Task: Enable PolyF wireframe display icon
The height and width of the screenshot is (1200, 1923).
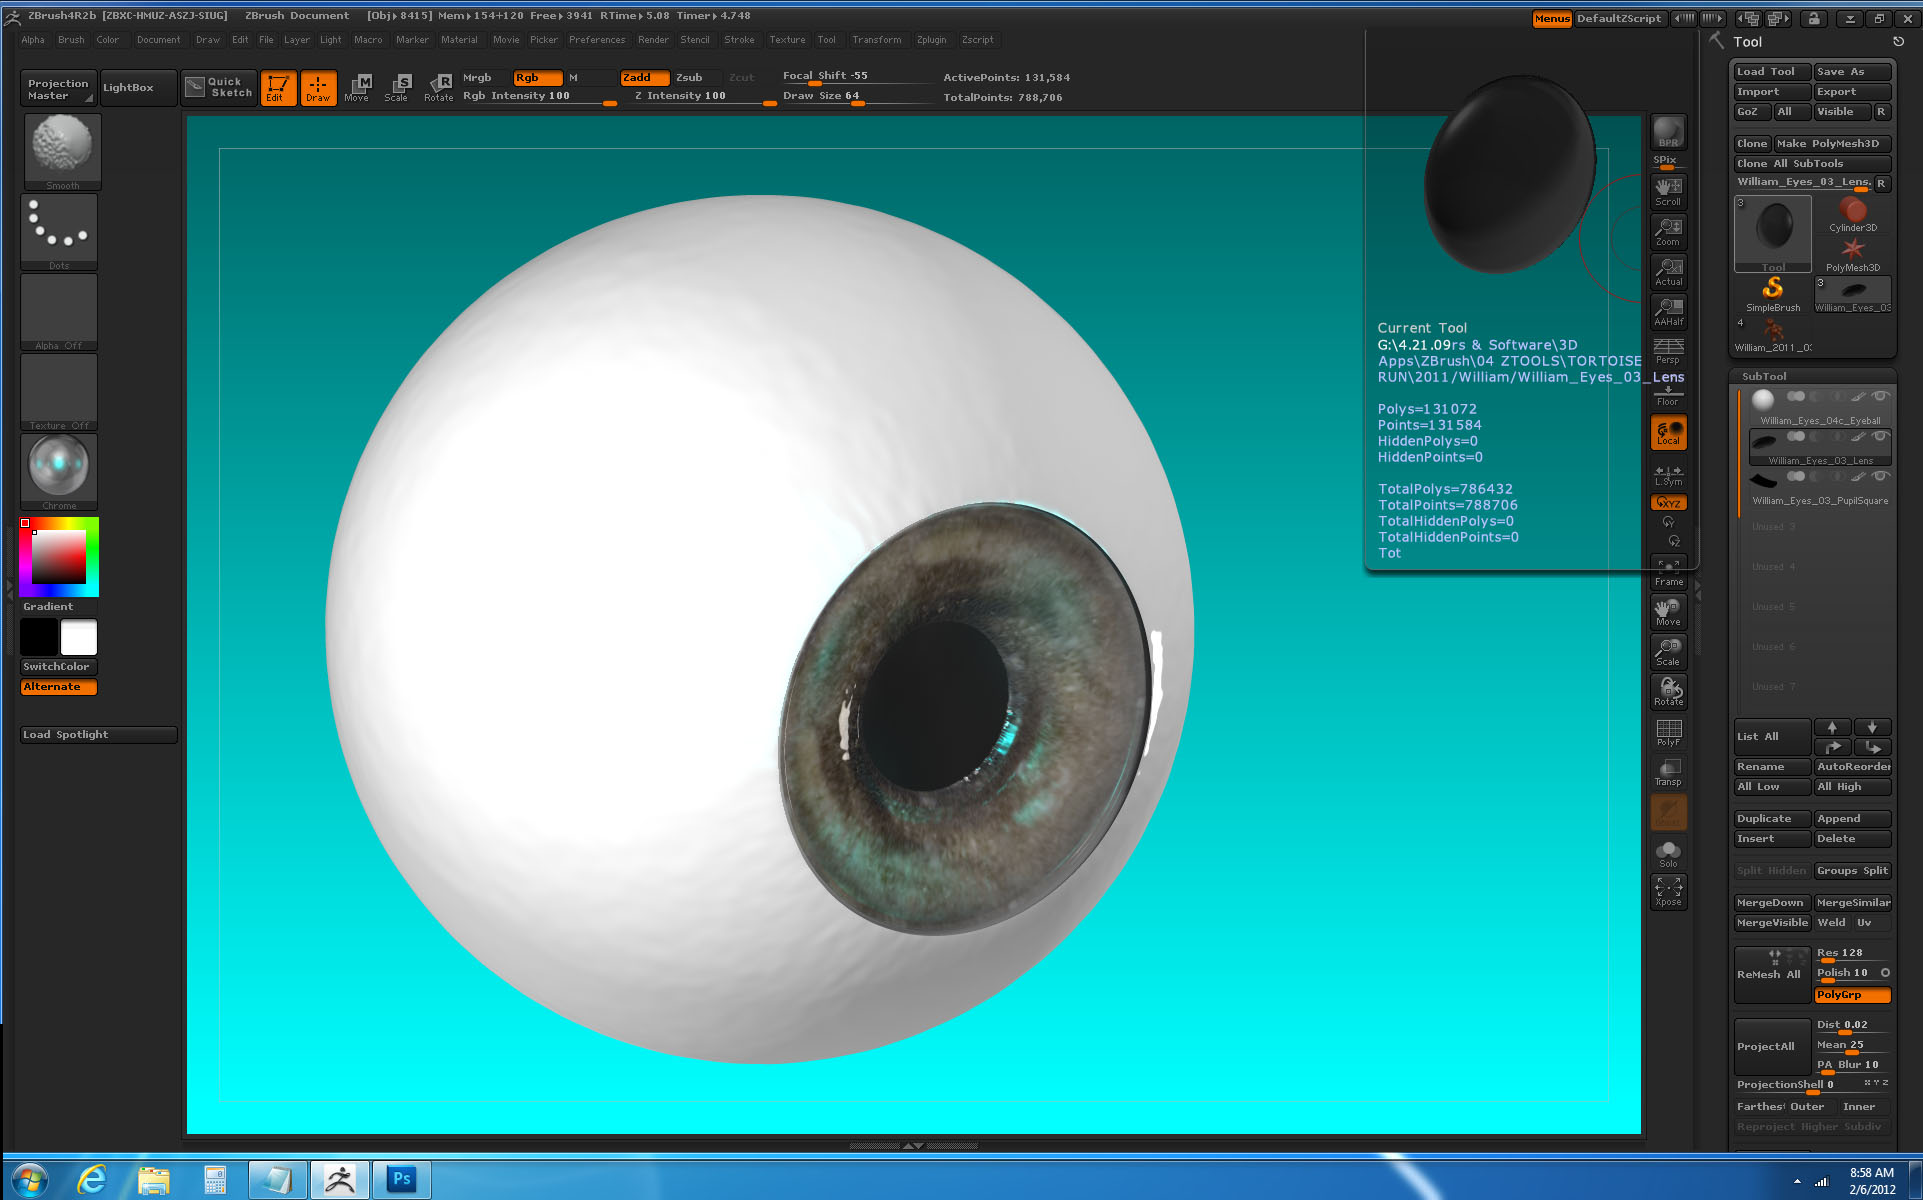Action: click(1668, 732)
